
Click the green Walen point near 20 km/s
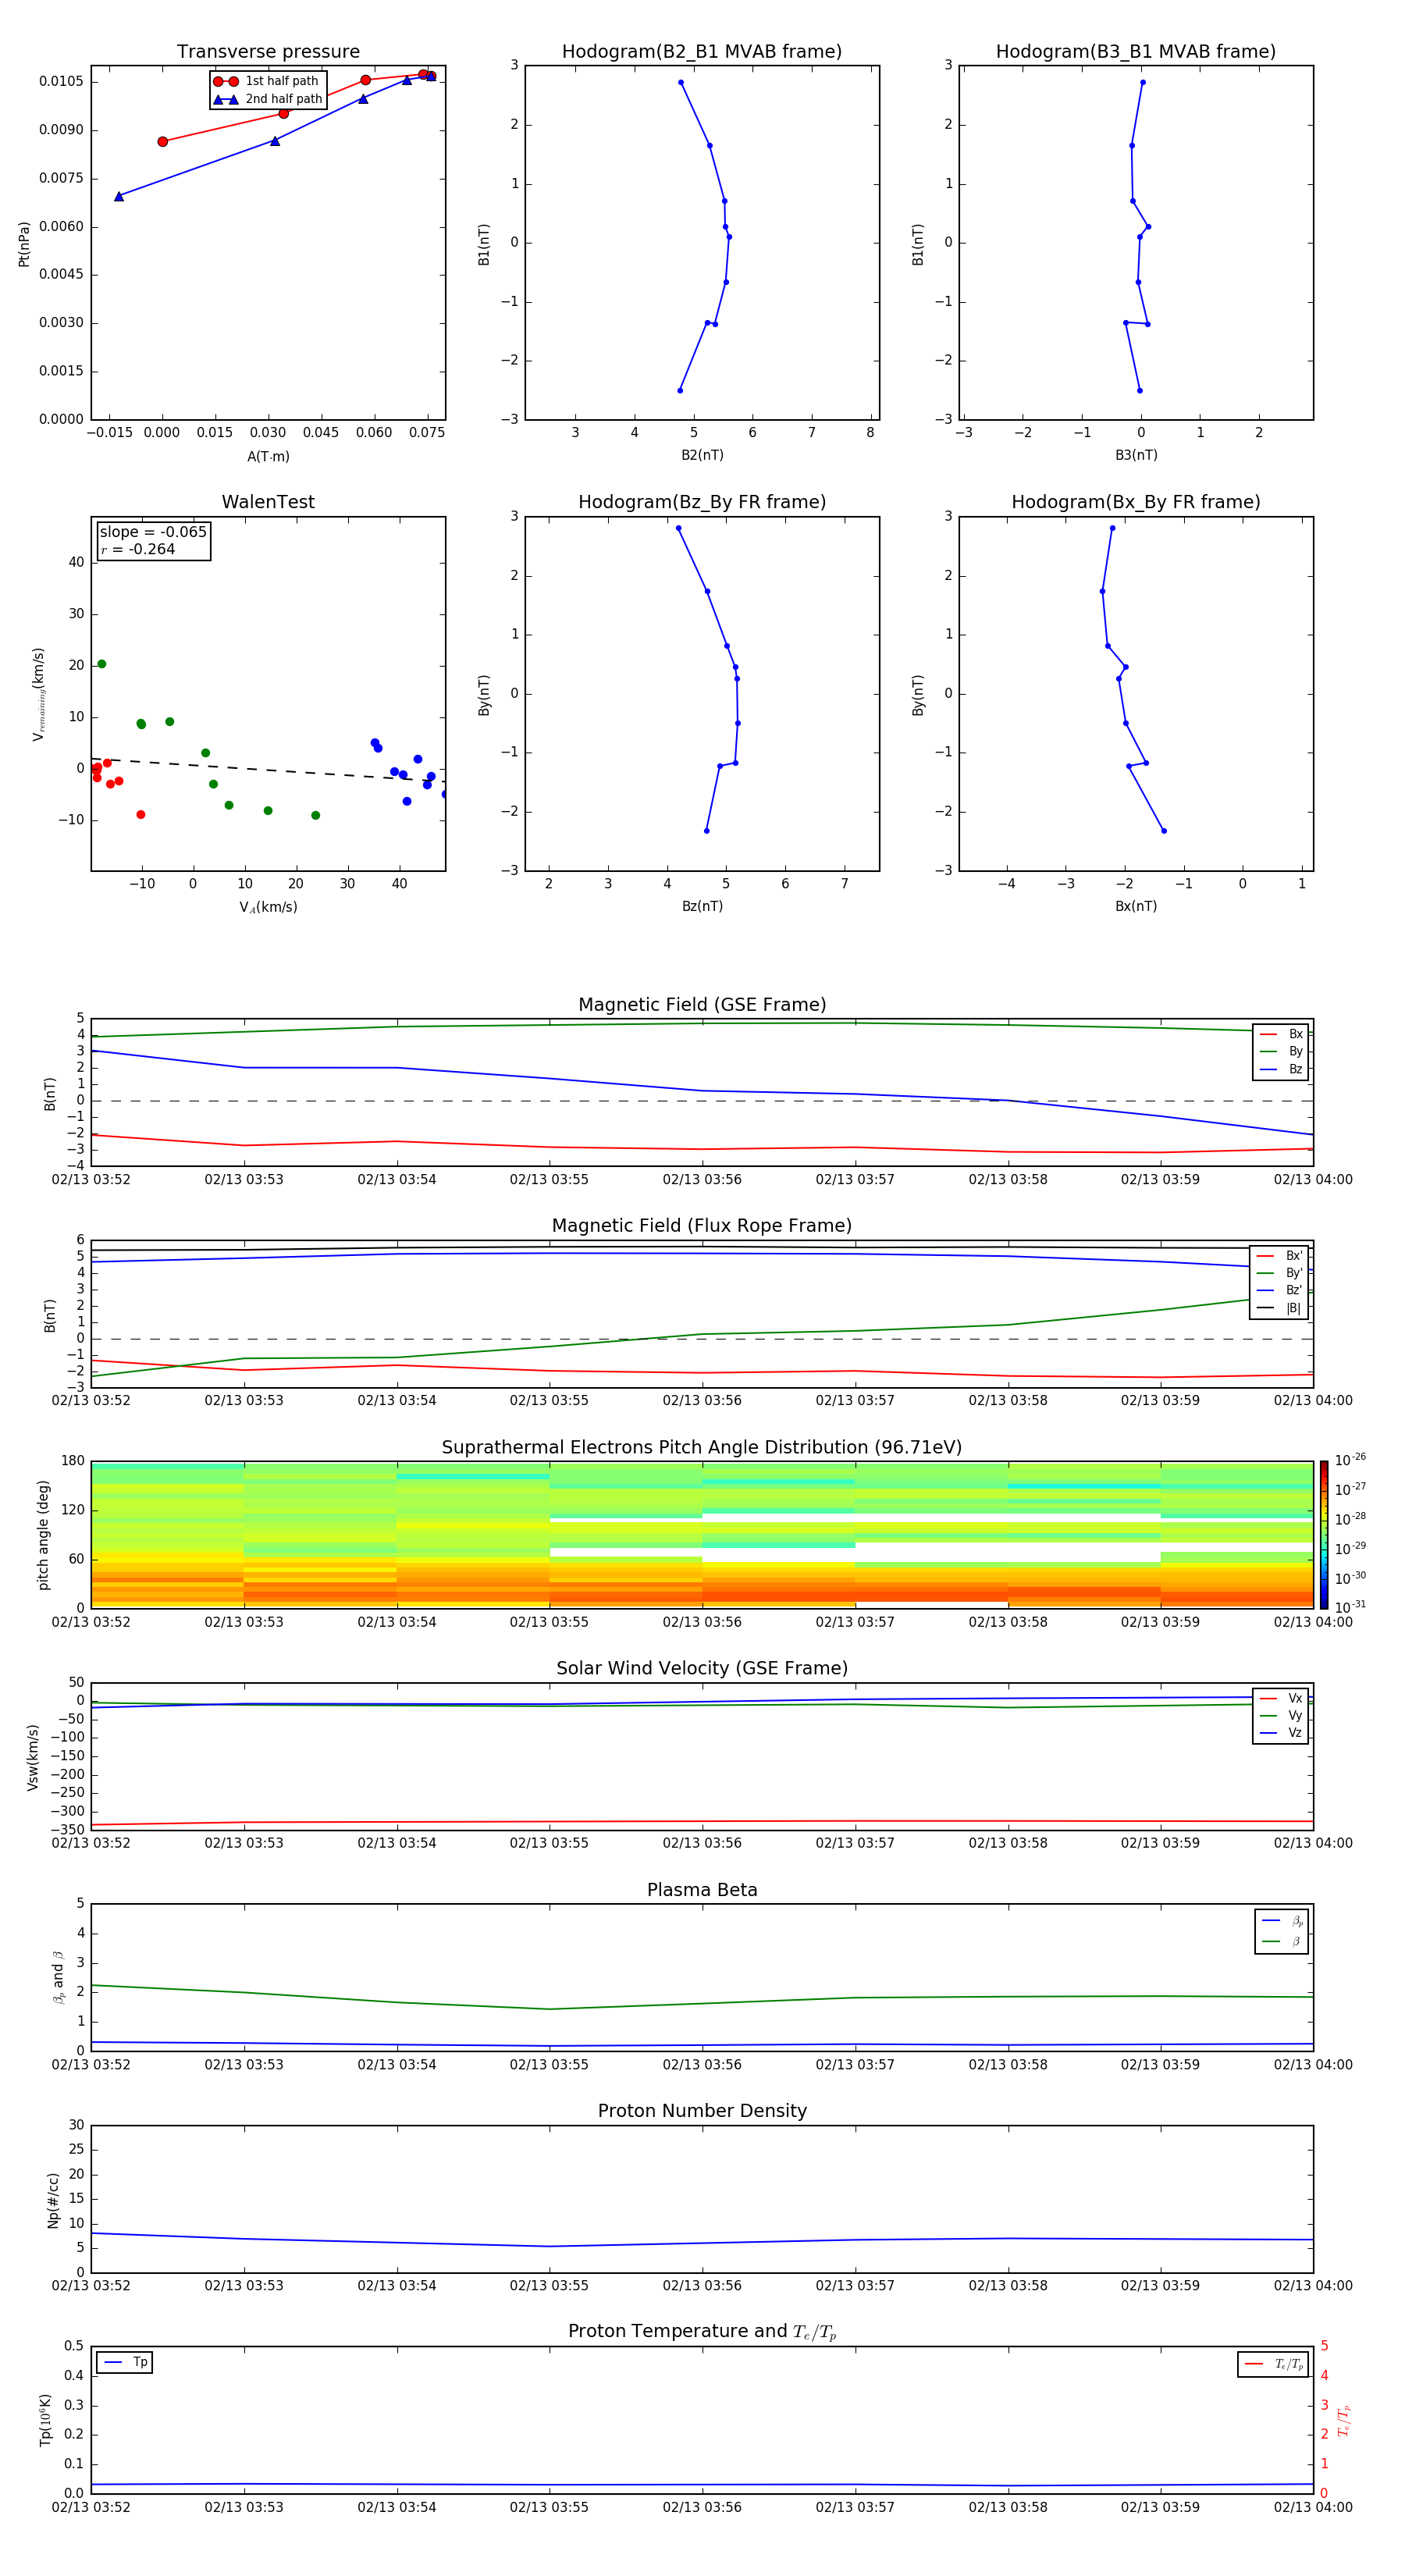tap(101, 664)
